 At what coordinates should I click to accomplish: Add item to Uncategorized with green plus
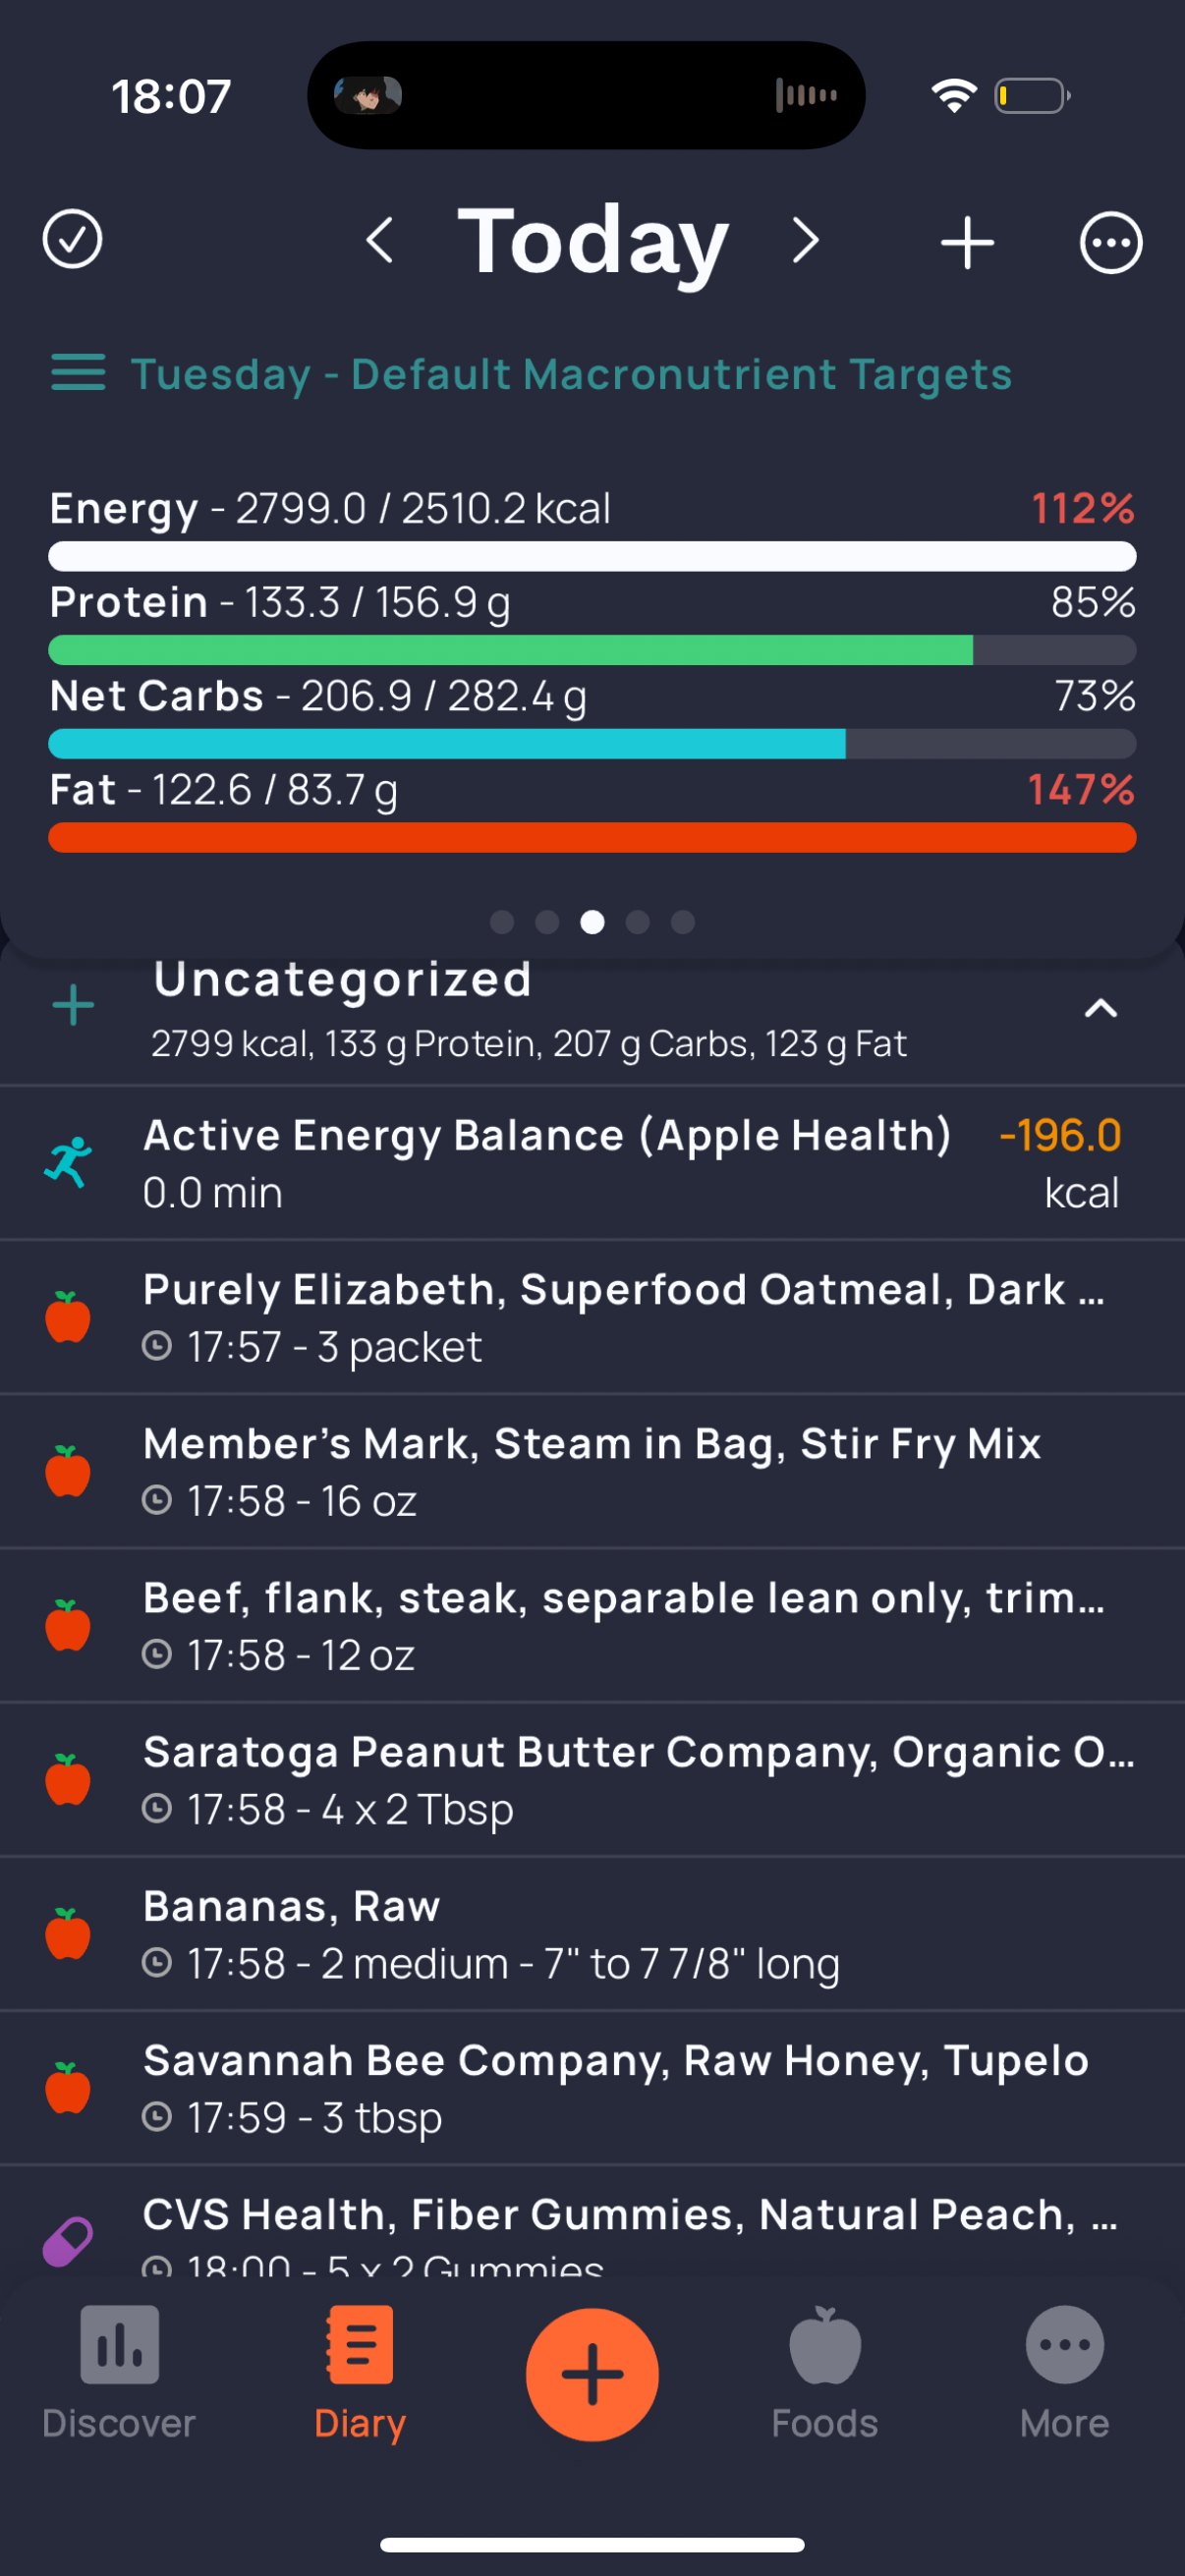click(x=73, y=1005)
